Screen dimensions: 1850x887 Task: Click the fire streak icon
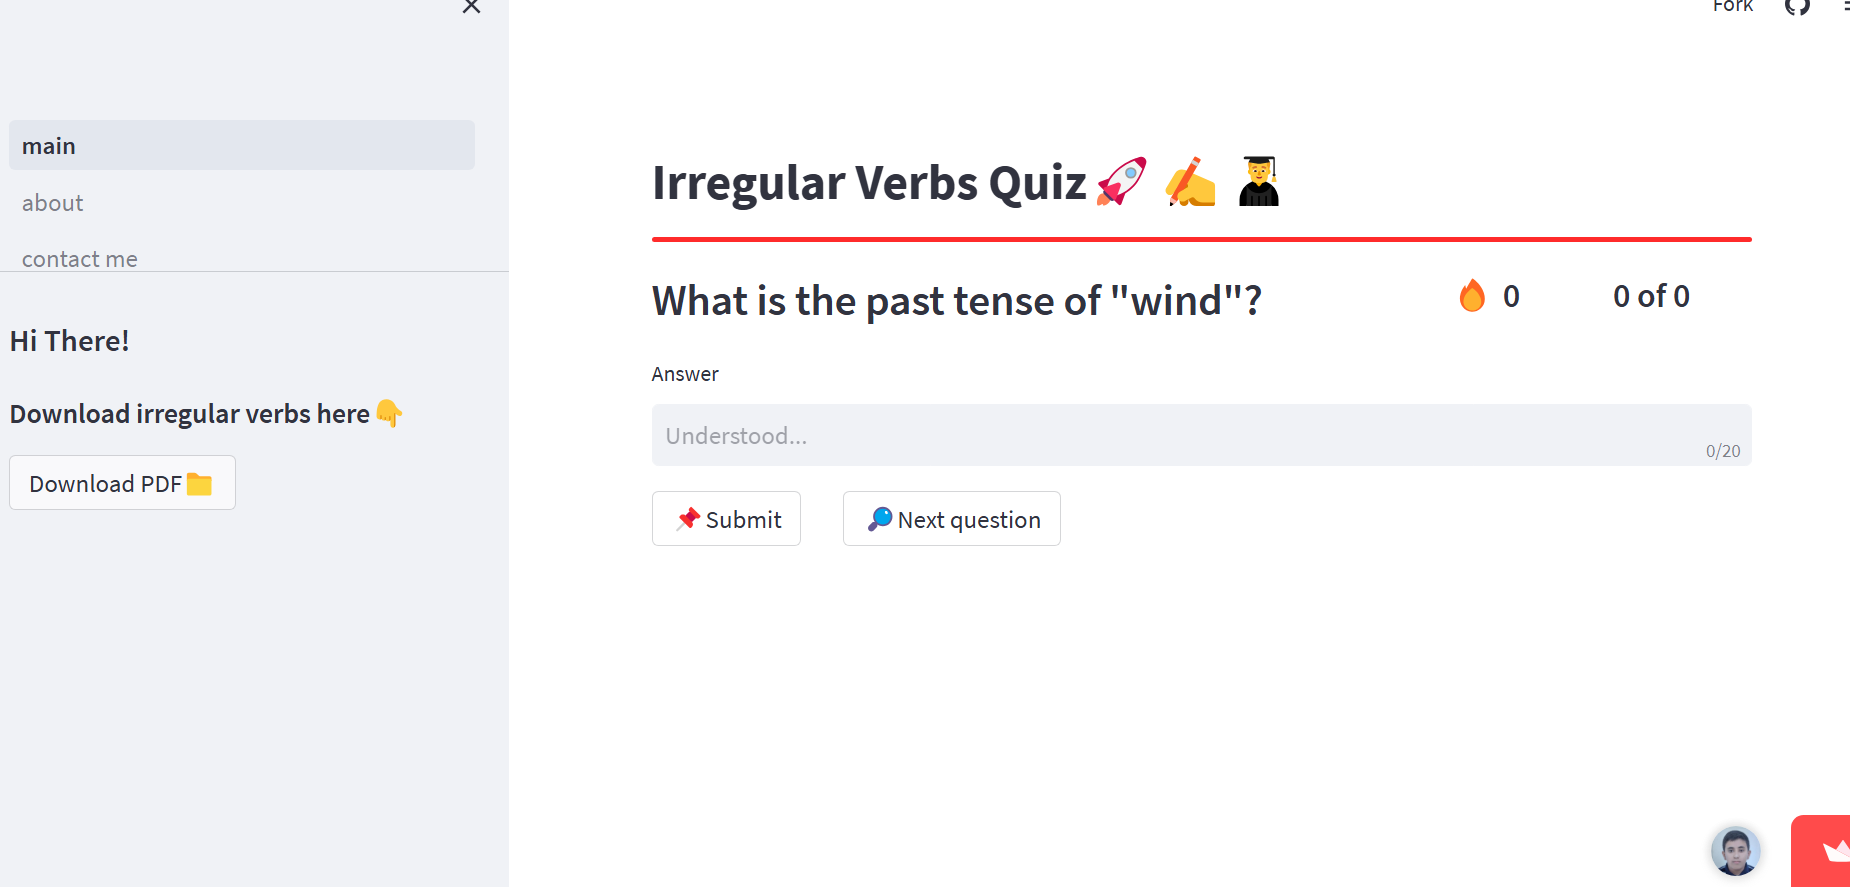(1472, 296)
